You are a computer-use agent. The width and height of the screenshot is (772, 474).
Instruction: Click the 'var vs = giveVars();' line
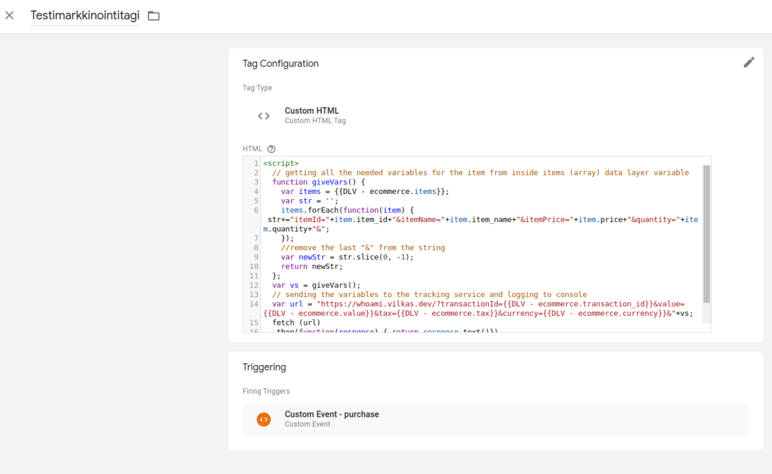[x=316, y=285]
